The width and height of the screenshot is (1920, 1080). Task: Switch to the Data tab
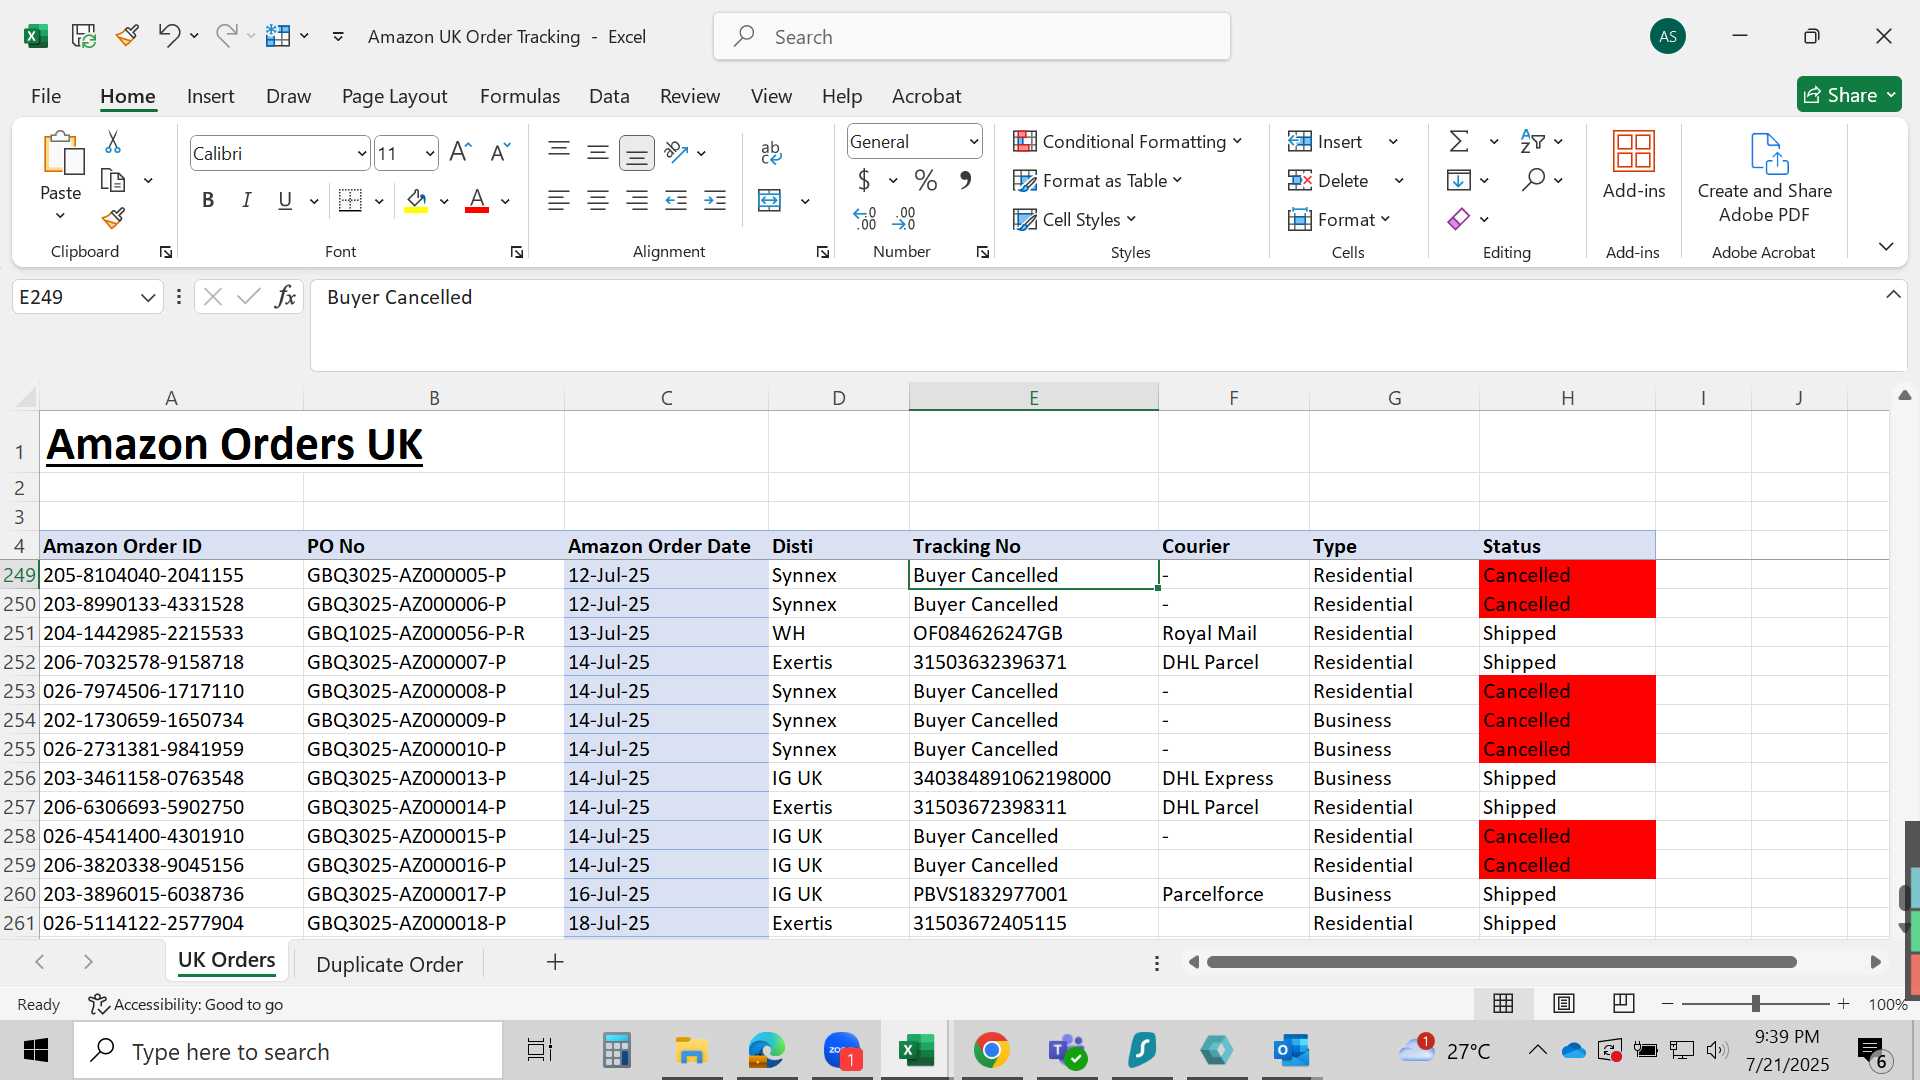[609, 96]
